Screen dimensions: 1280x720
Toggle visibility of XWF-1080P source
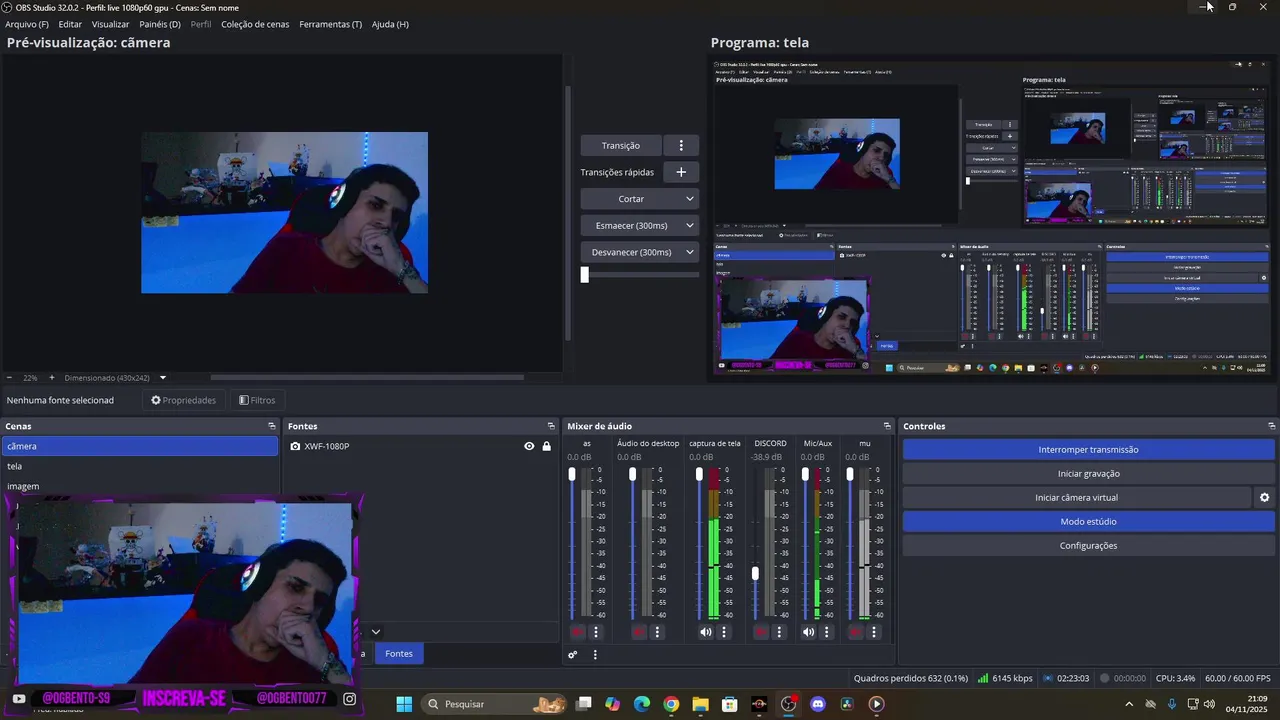529,446
